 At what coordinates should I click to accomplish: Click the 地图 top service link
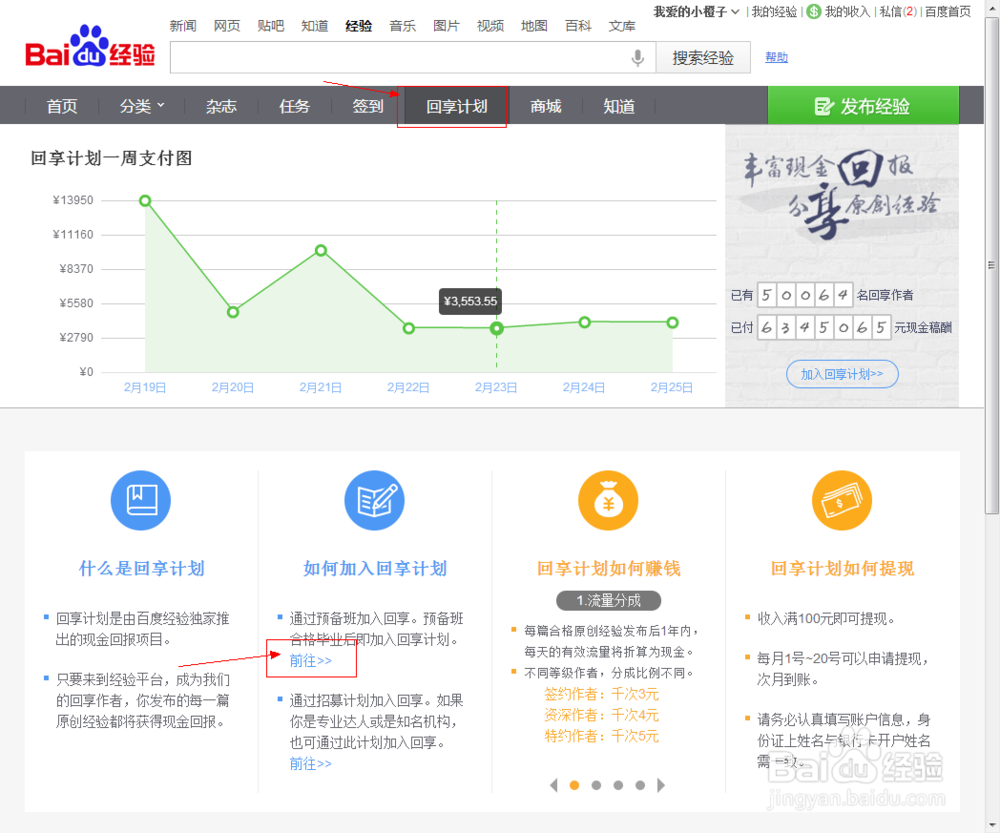534,26
